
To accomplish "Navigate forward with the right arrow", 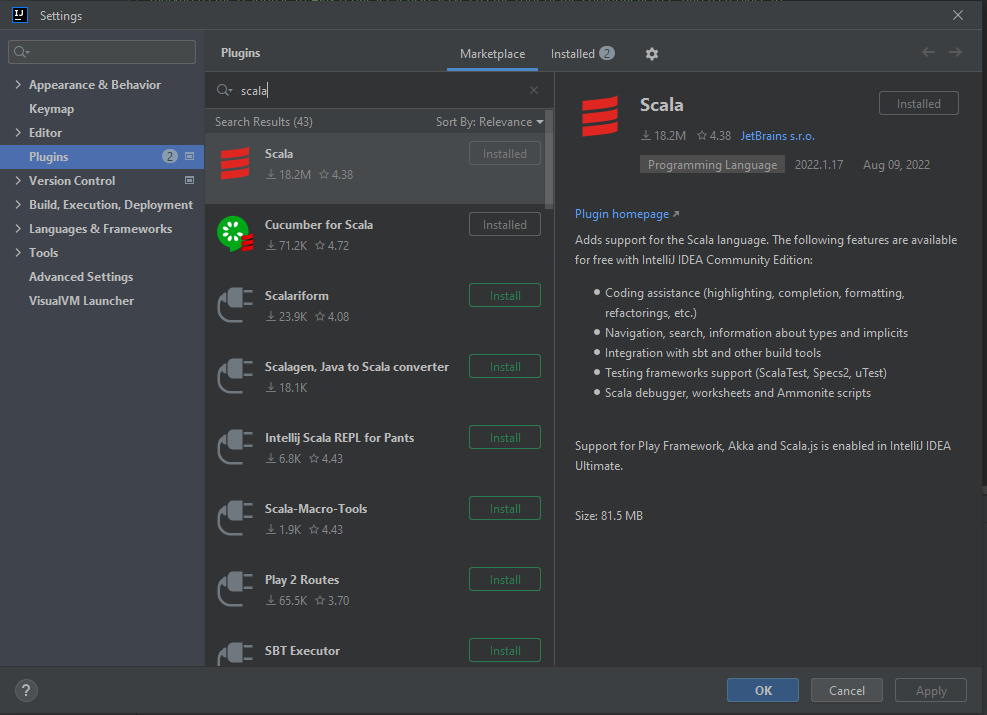I will [x=955, y=52].
